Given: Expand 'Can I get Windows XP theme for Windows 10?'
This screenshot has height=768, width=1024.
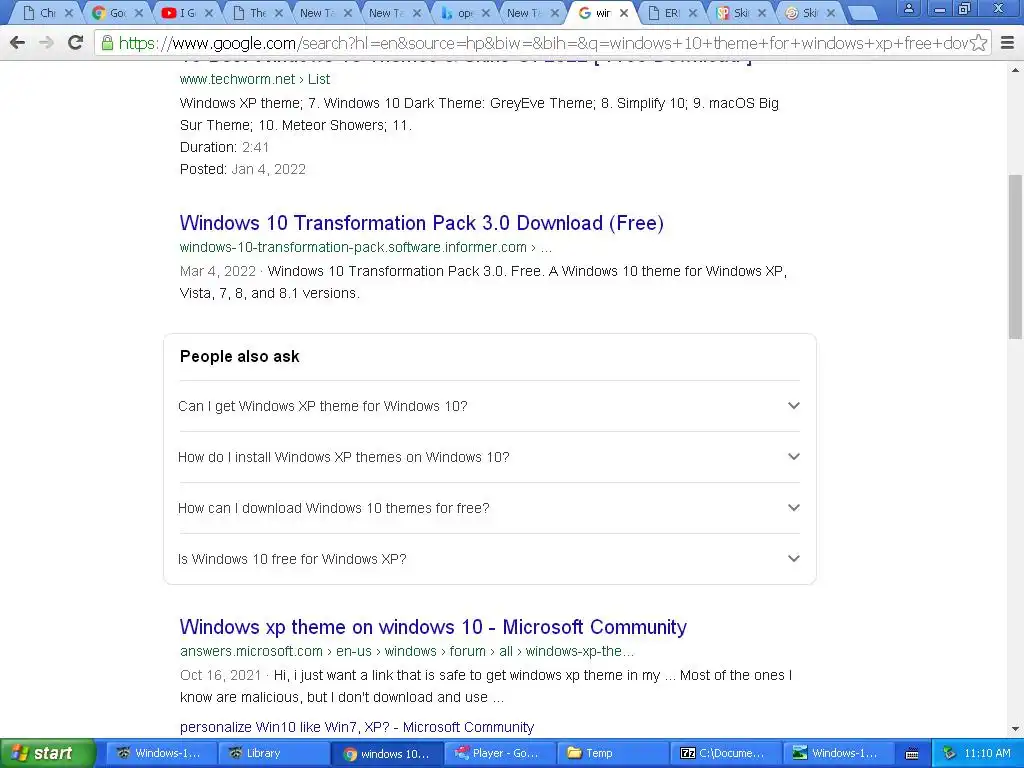Looking at the screenshot, I should point(489,406).
